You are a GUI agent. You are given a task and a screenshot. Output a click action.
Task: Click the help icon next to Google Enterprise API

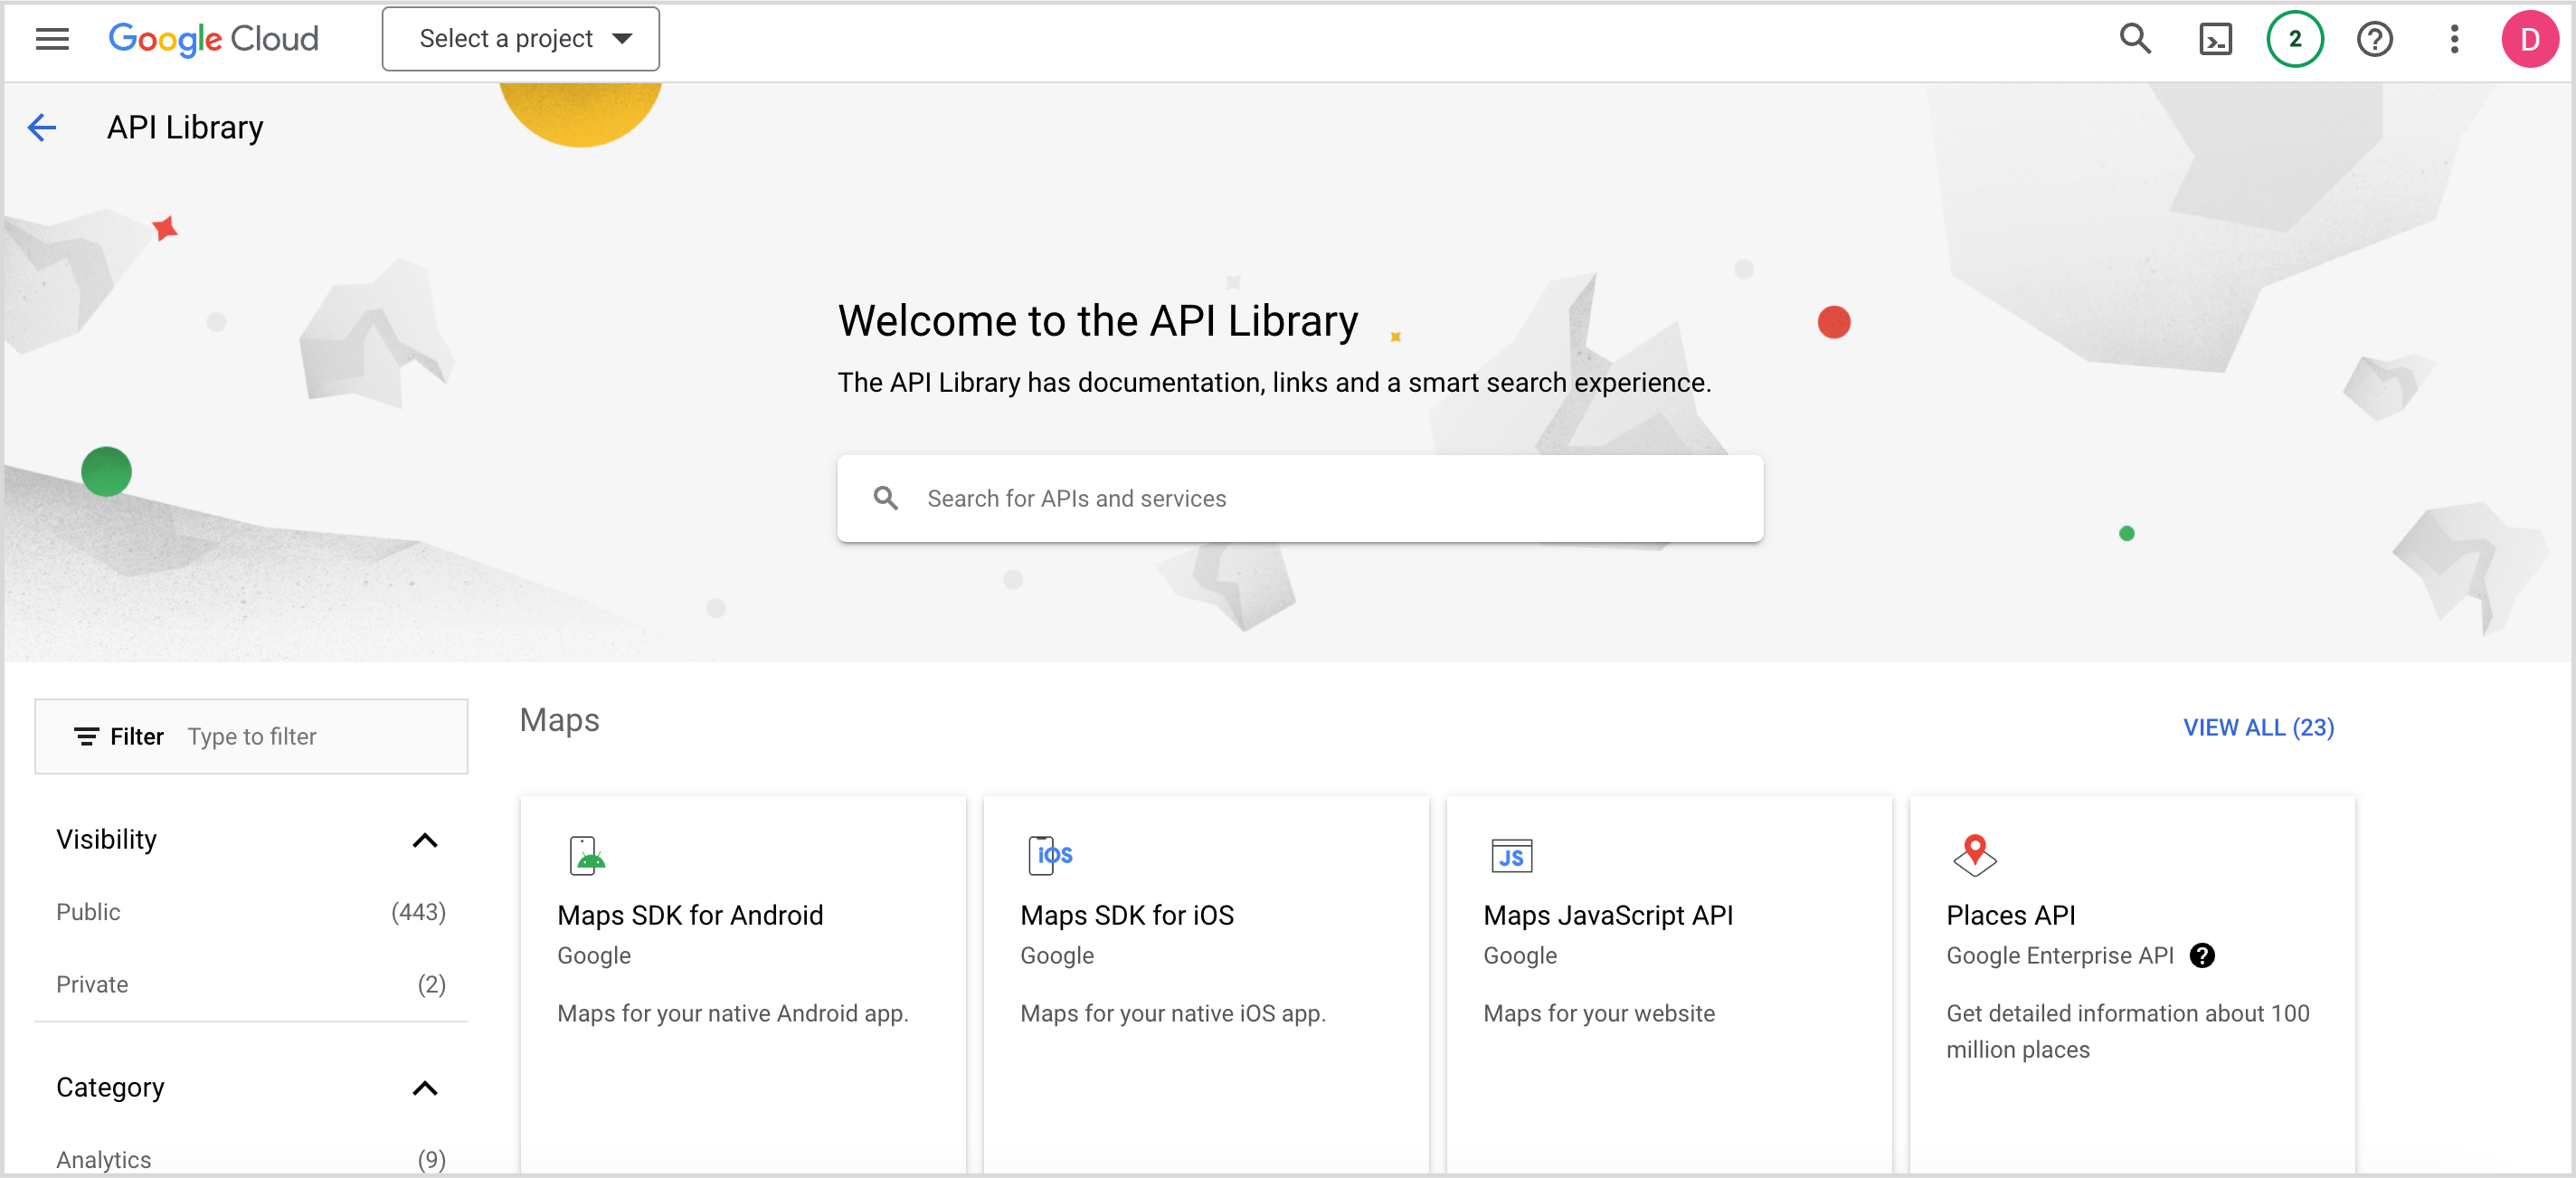click(2201, 955)
